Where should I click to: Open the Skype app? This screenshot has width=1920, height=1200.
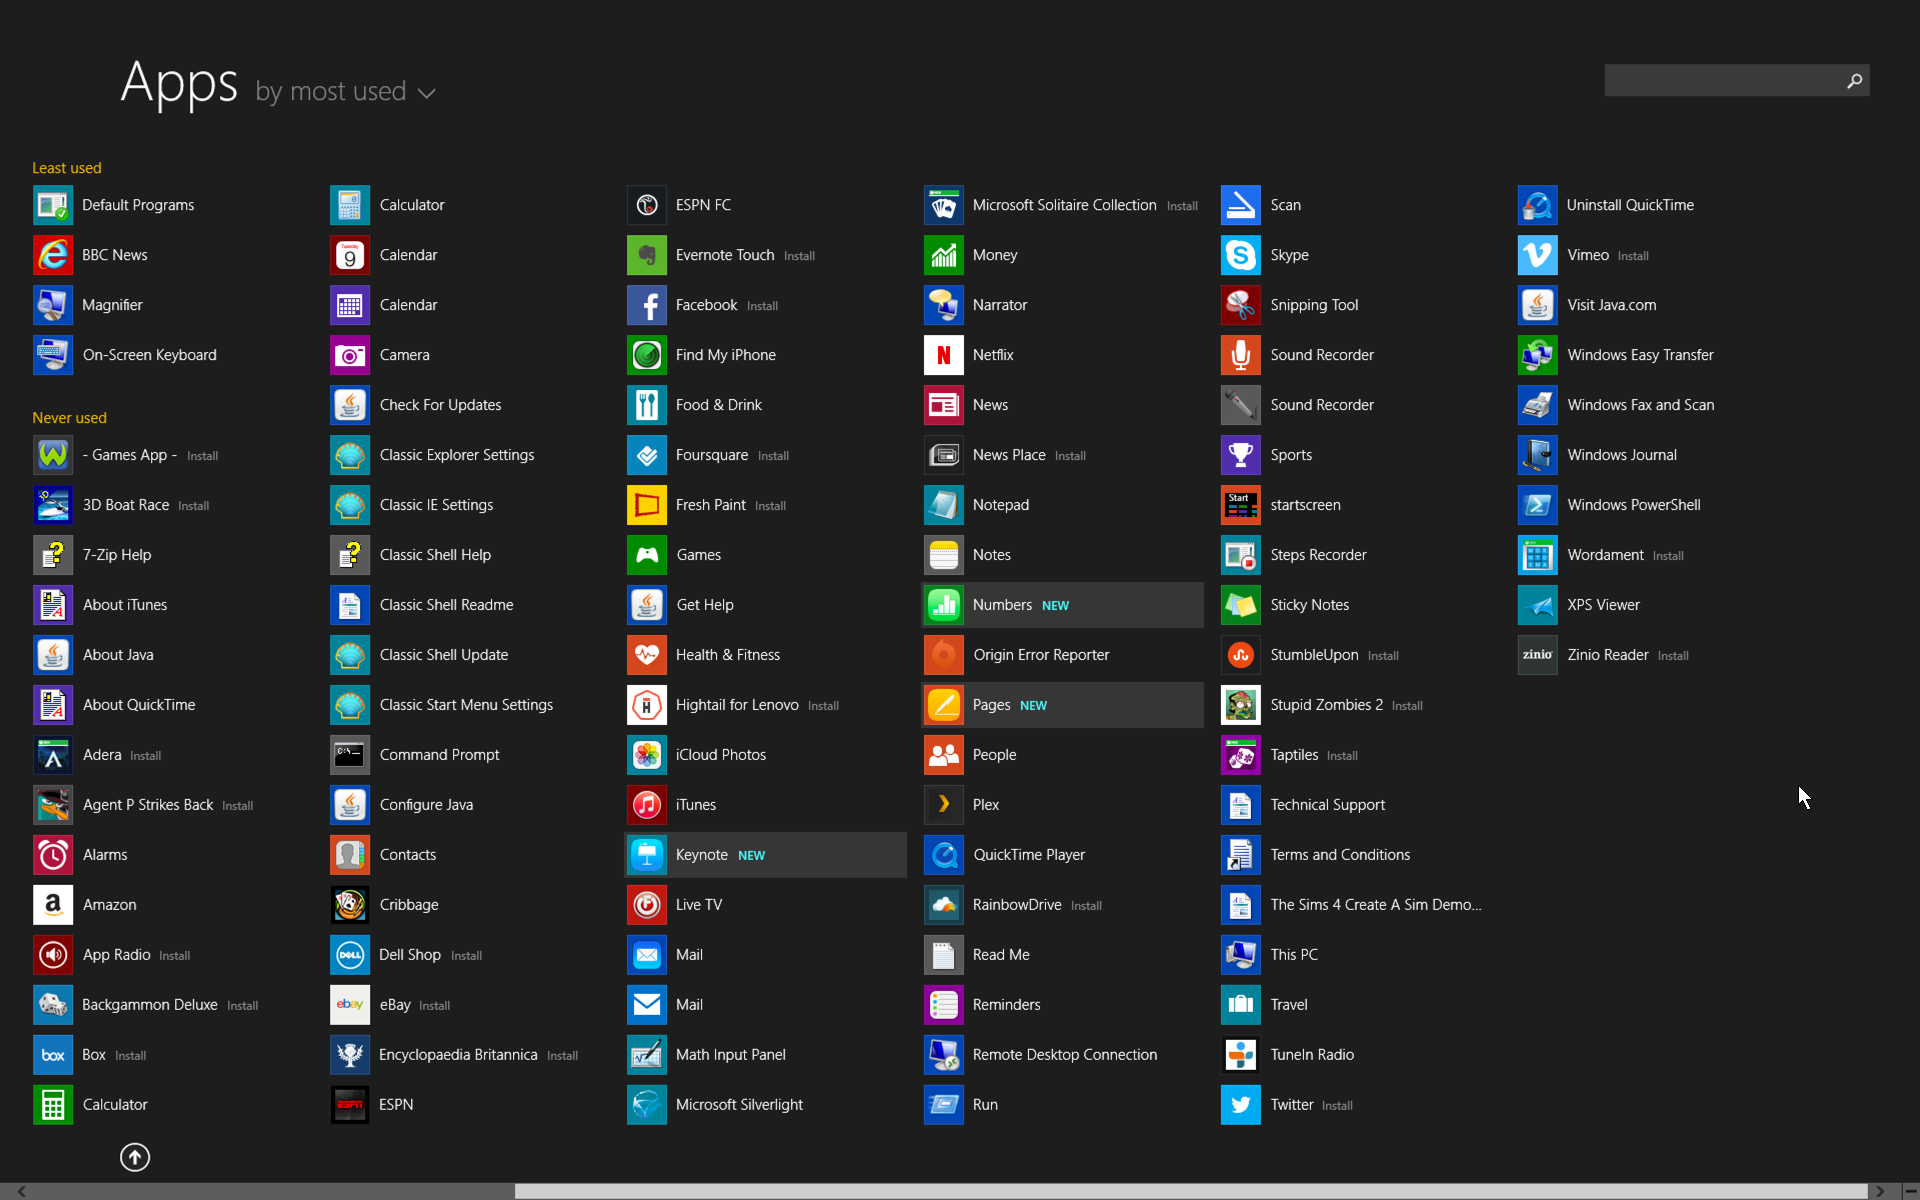1290,255
